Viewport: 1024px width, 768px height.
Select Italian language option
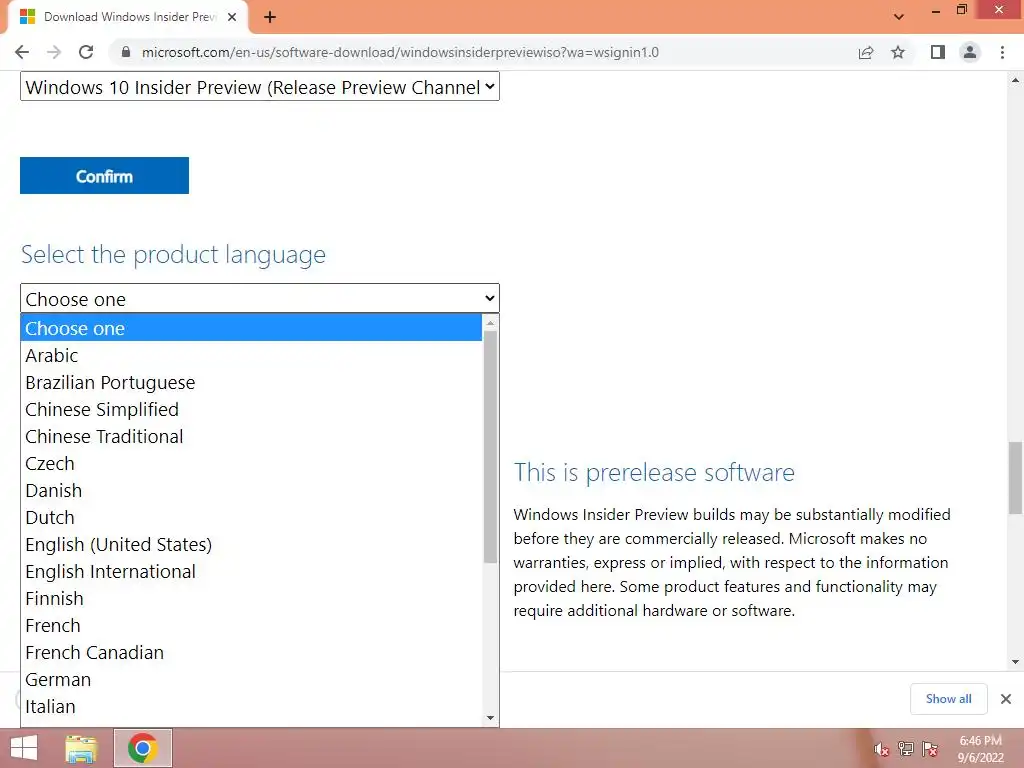251,706
